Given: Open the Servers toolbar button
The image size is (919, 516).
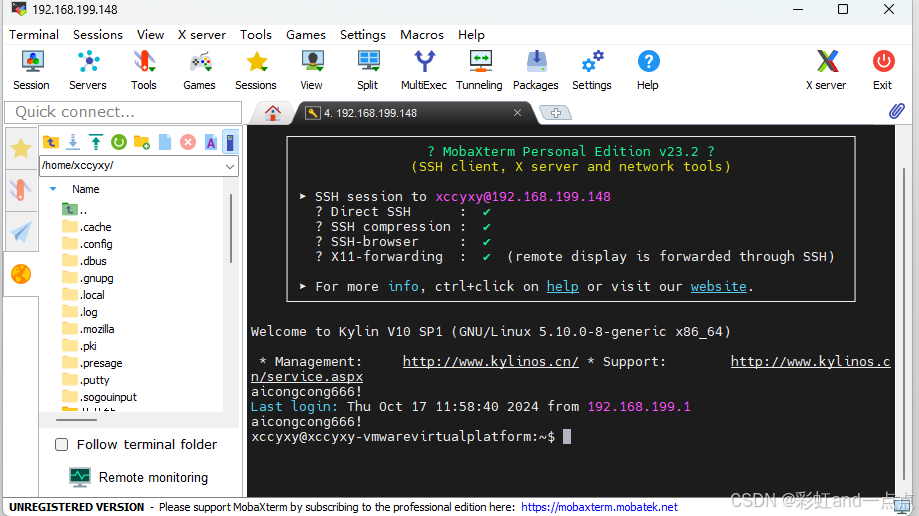Looking at the screenshot, I should [x=88, y=70].
